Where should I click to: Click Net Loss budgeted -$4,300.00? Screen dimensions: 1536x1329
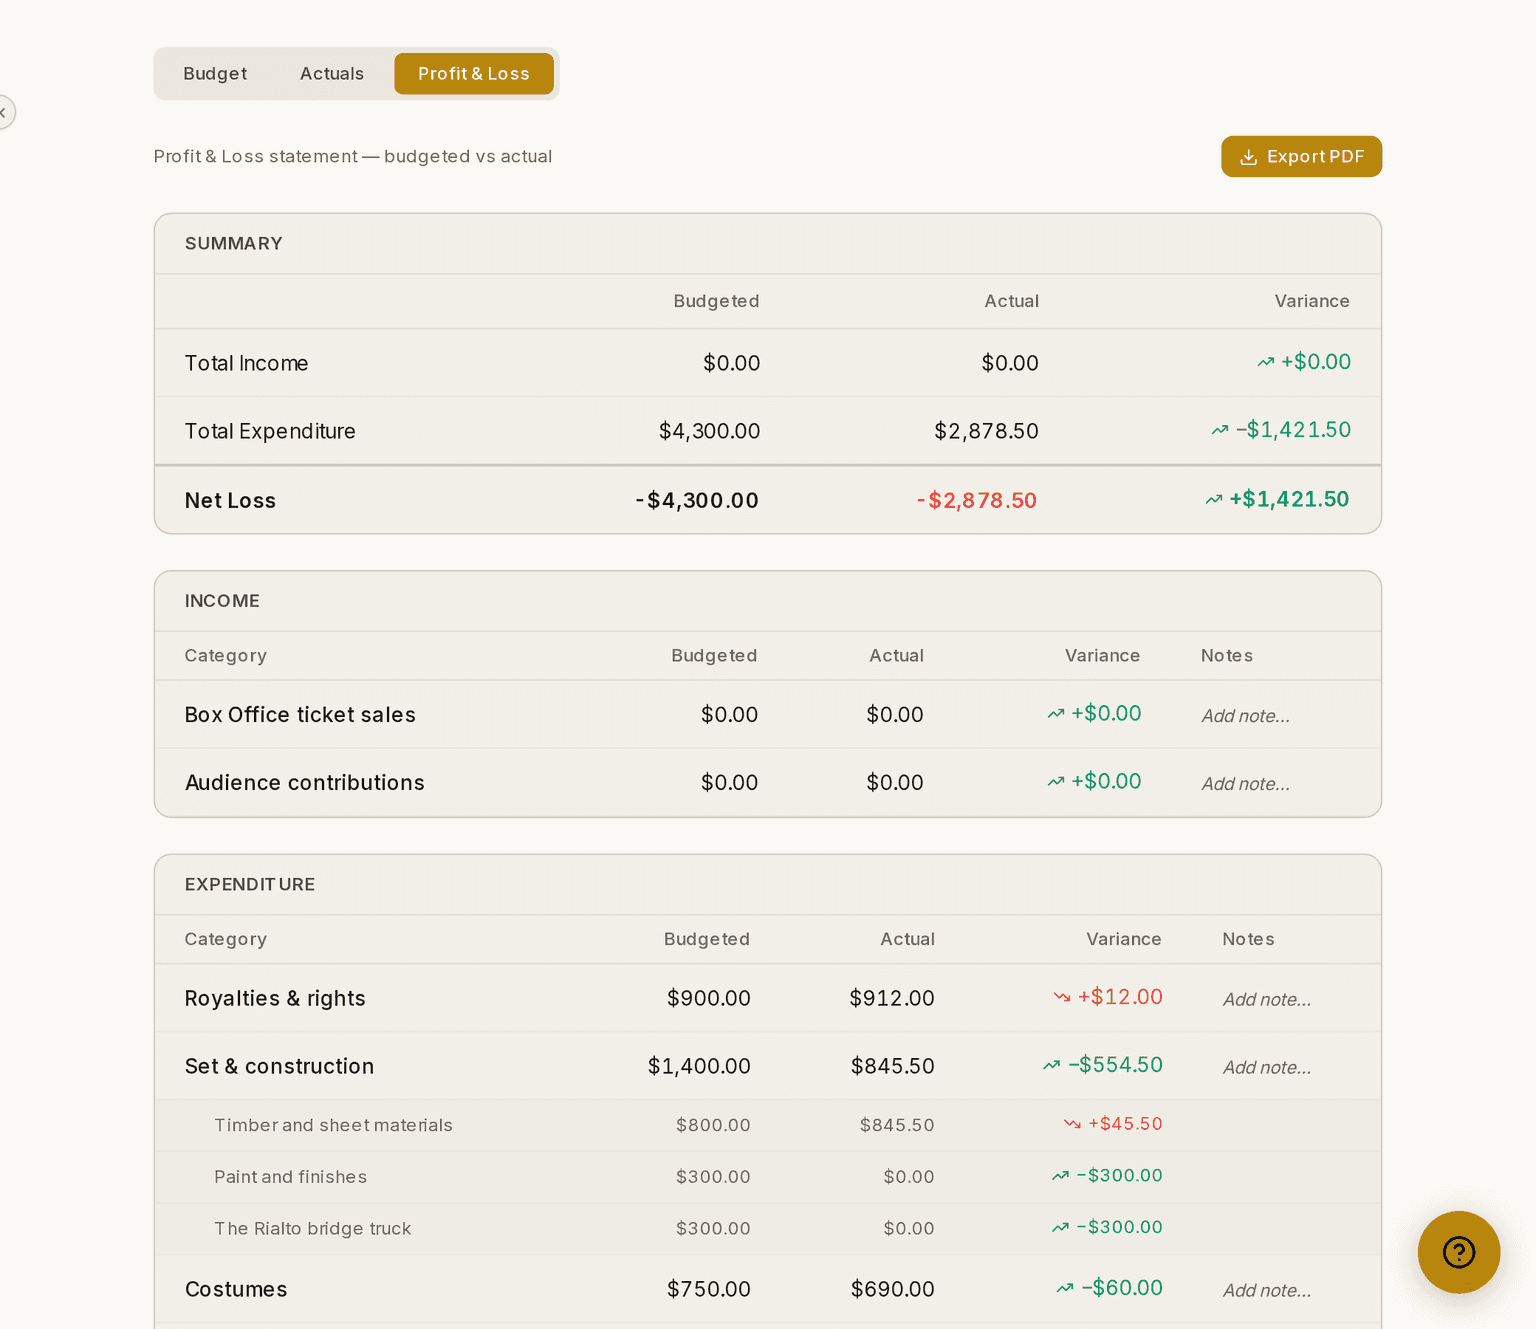[x=697, y=500]
